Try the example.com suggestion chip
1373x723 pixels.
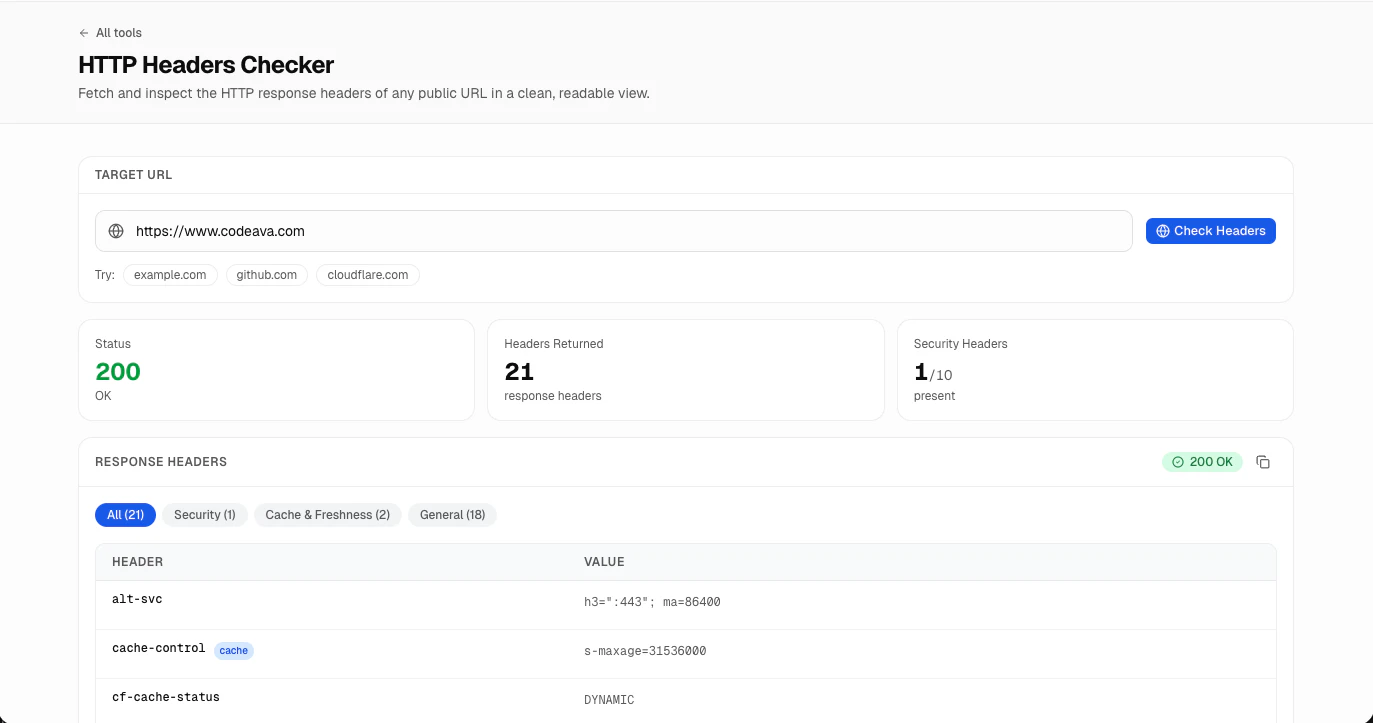170,274
